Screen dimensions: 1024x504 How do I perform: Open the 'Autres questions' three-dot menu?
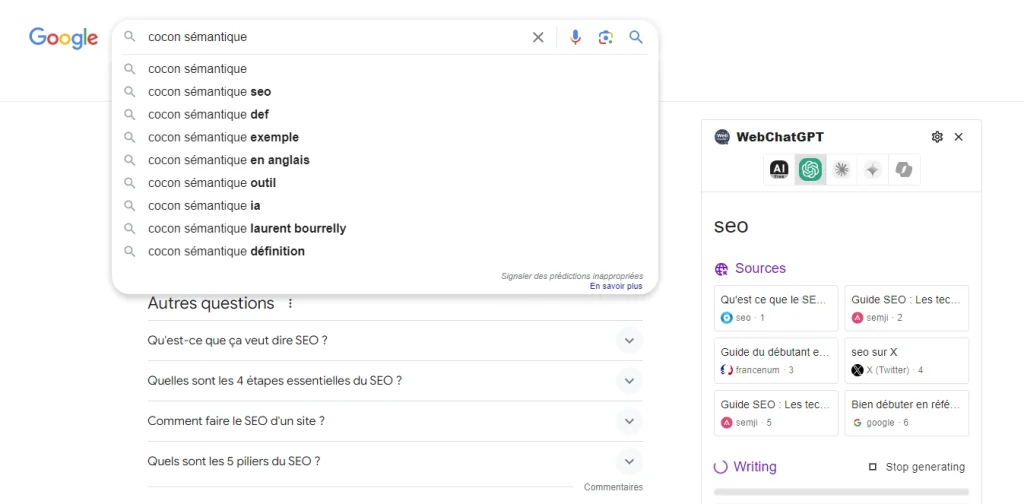coord(291,304)
